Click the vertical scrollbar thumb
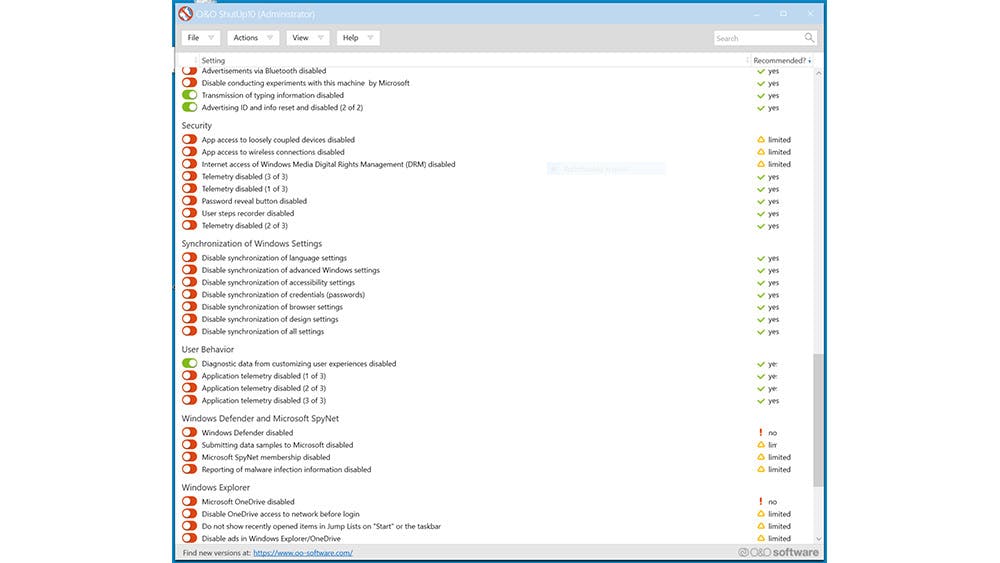The image size is (1000, 563). click(x=819, y=420)
